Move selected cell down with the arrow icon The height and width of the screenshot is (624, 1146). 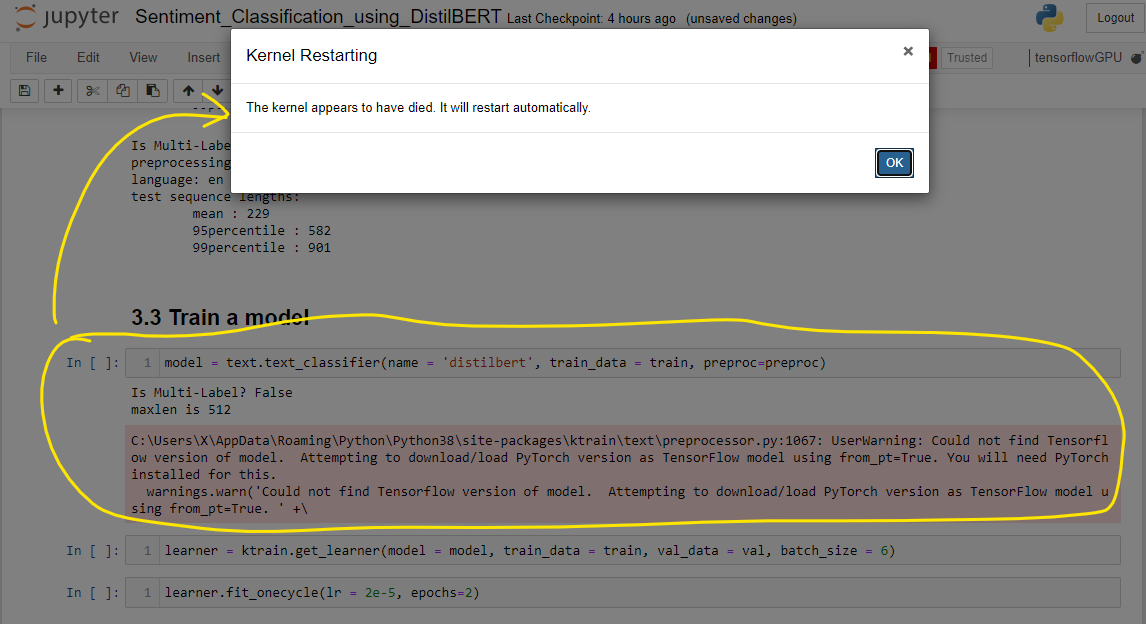click(217, 90)
